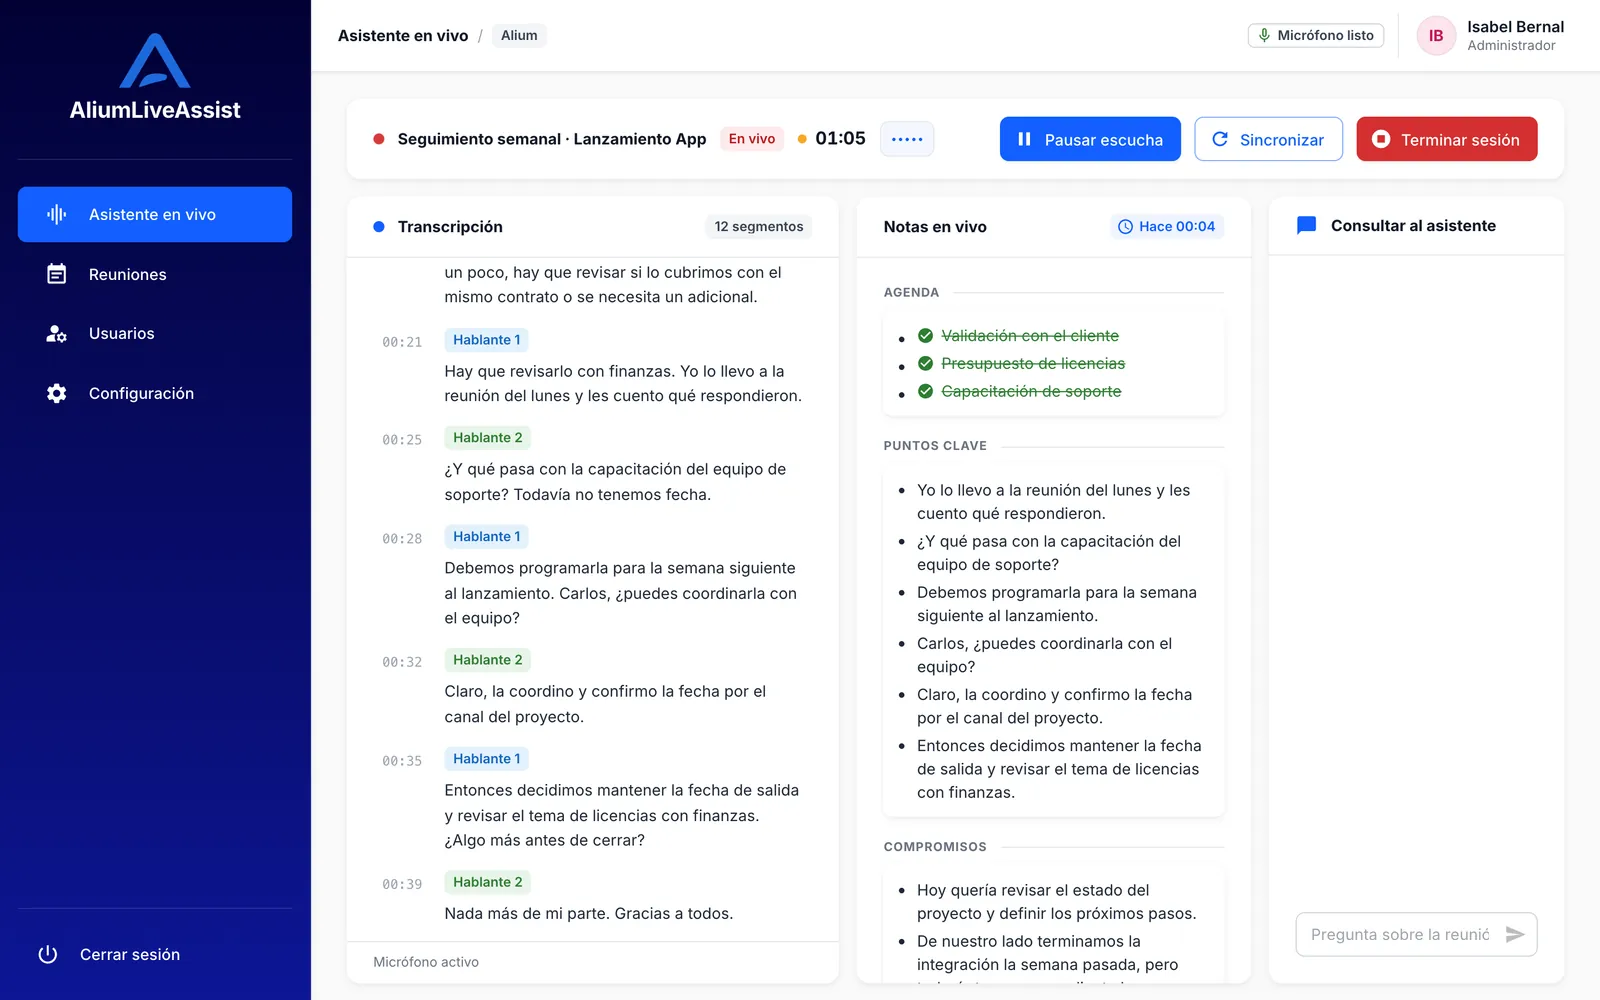
Task: Click the PUNTOS CLAVE section label
Action: click(x=935, y=446)
